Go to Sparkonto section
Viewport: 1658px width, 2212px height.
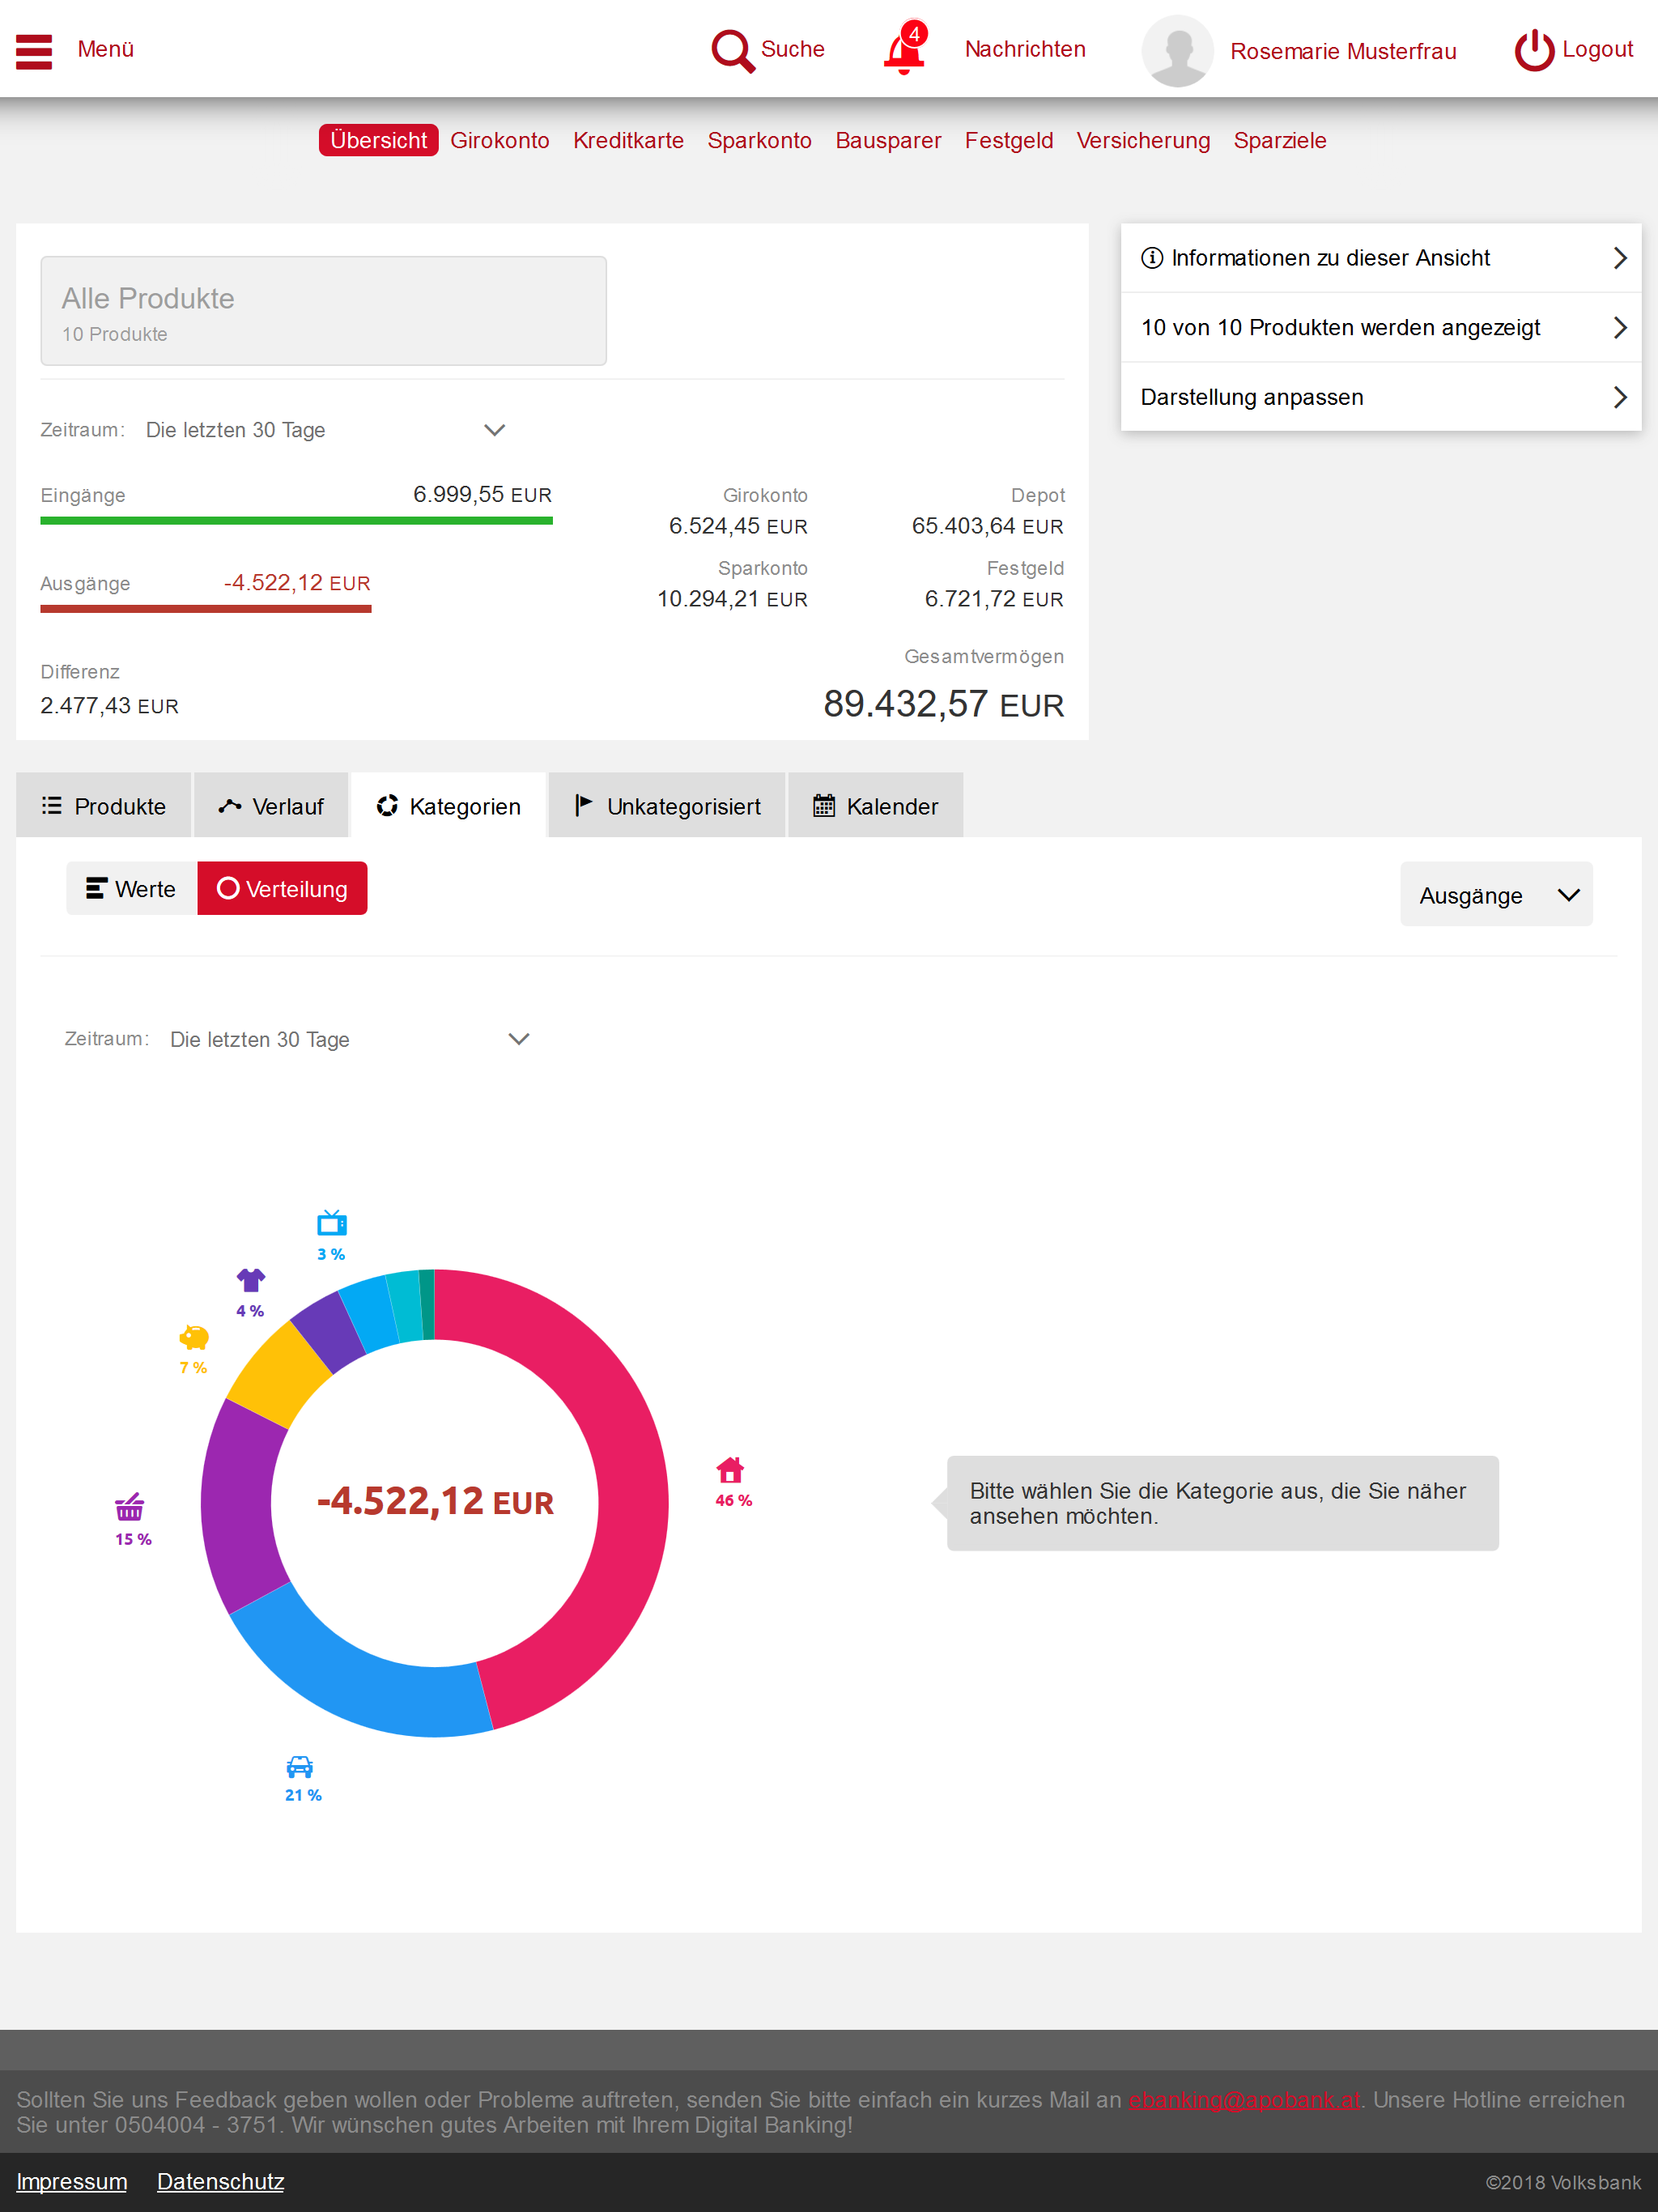pos(759,140)
